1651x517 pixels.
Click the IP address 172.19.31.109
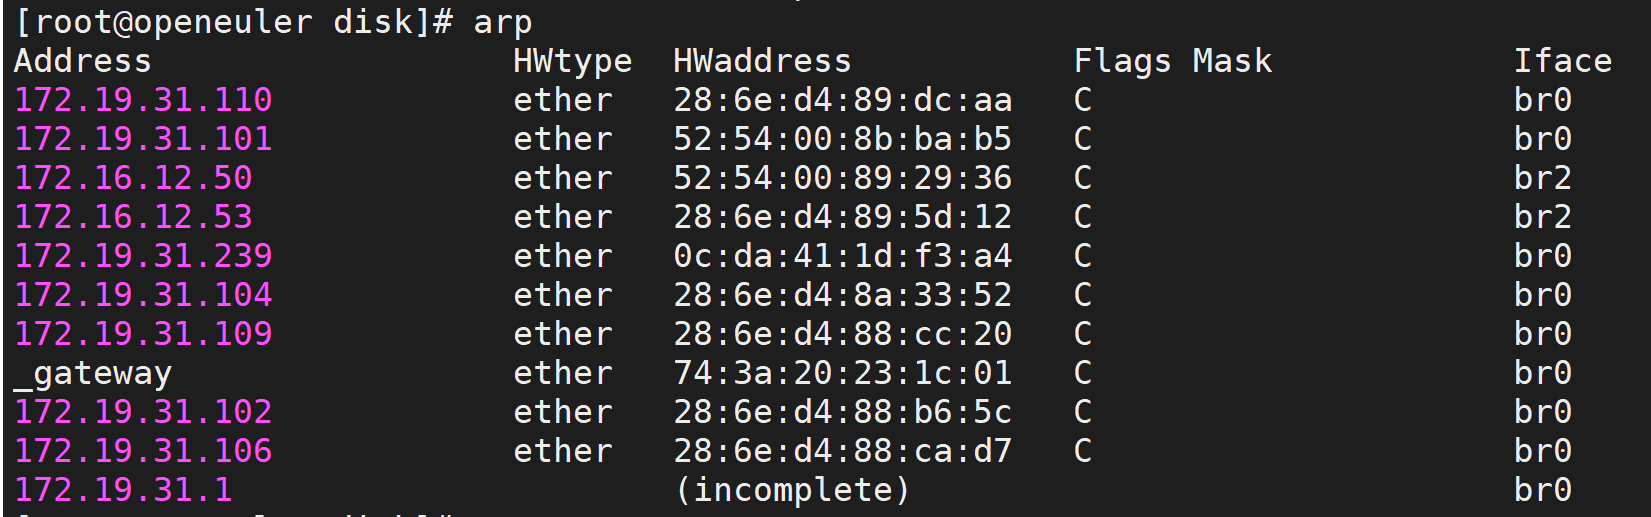point(143,334)
